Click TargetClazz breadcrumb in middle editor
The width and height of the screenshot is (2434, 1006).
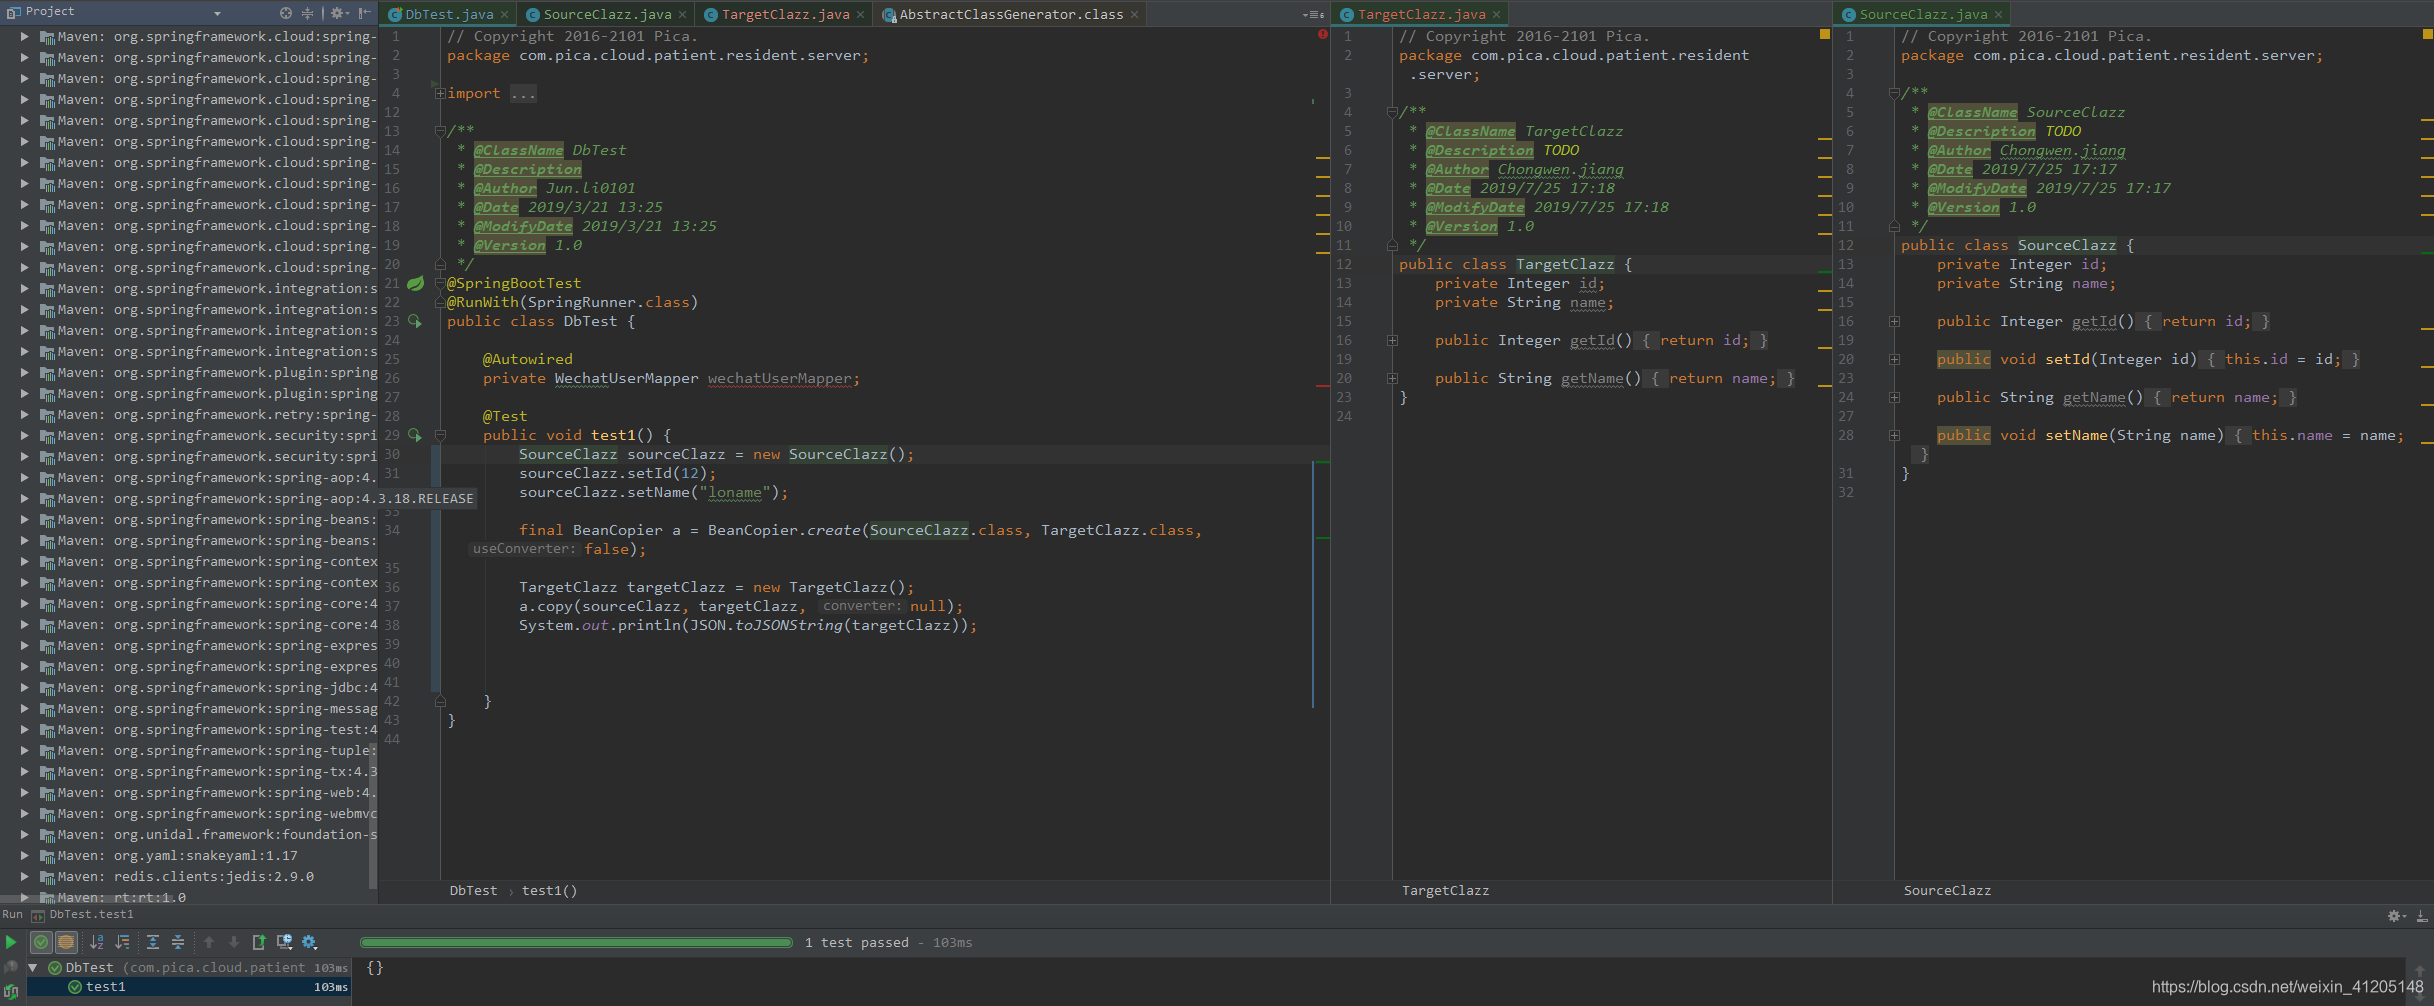tap(1445, 891)
